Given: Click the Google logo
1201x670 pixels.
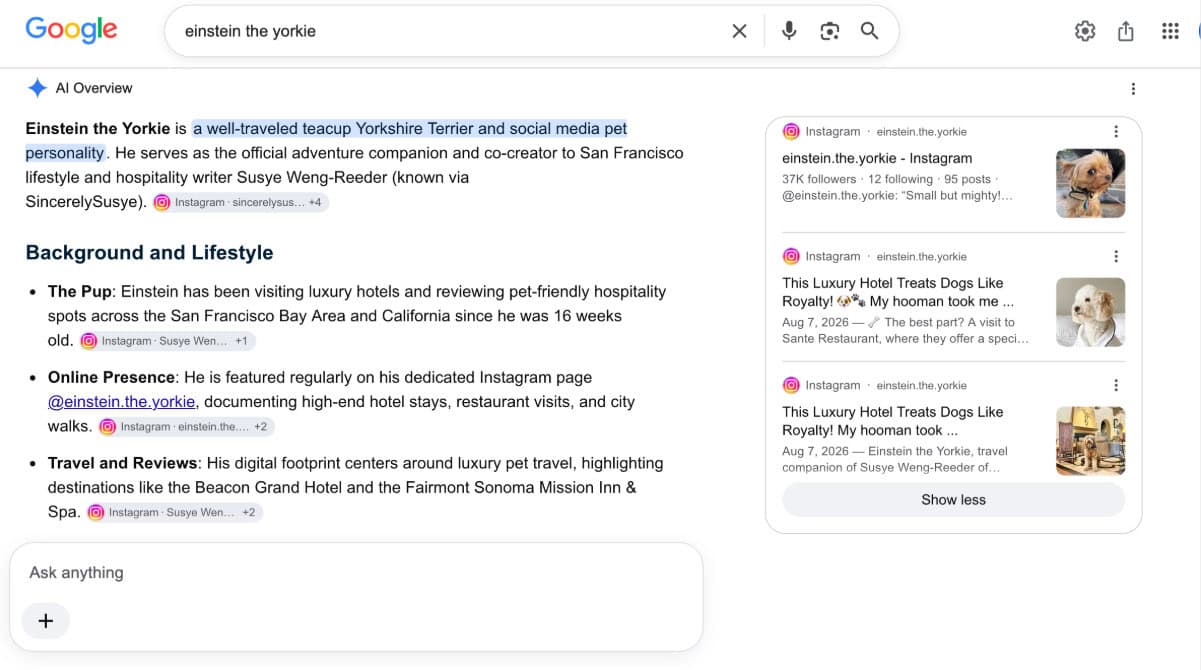Looking at the screenshot, I should 71,30.
